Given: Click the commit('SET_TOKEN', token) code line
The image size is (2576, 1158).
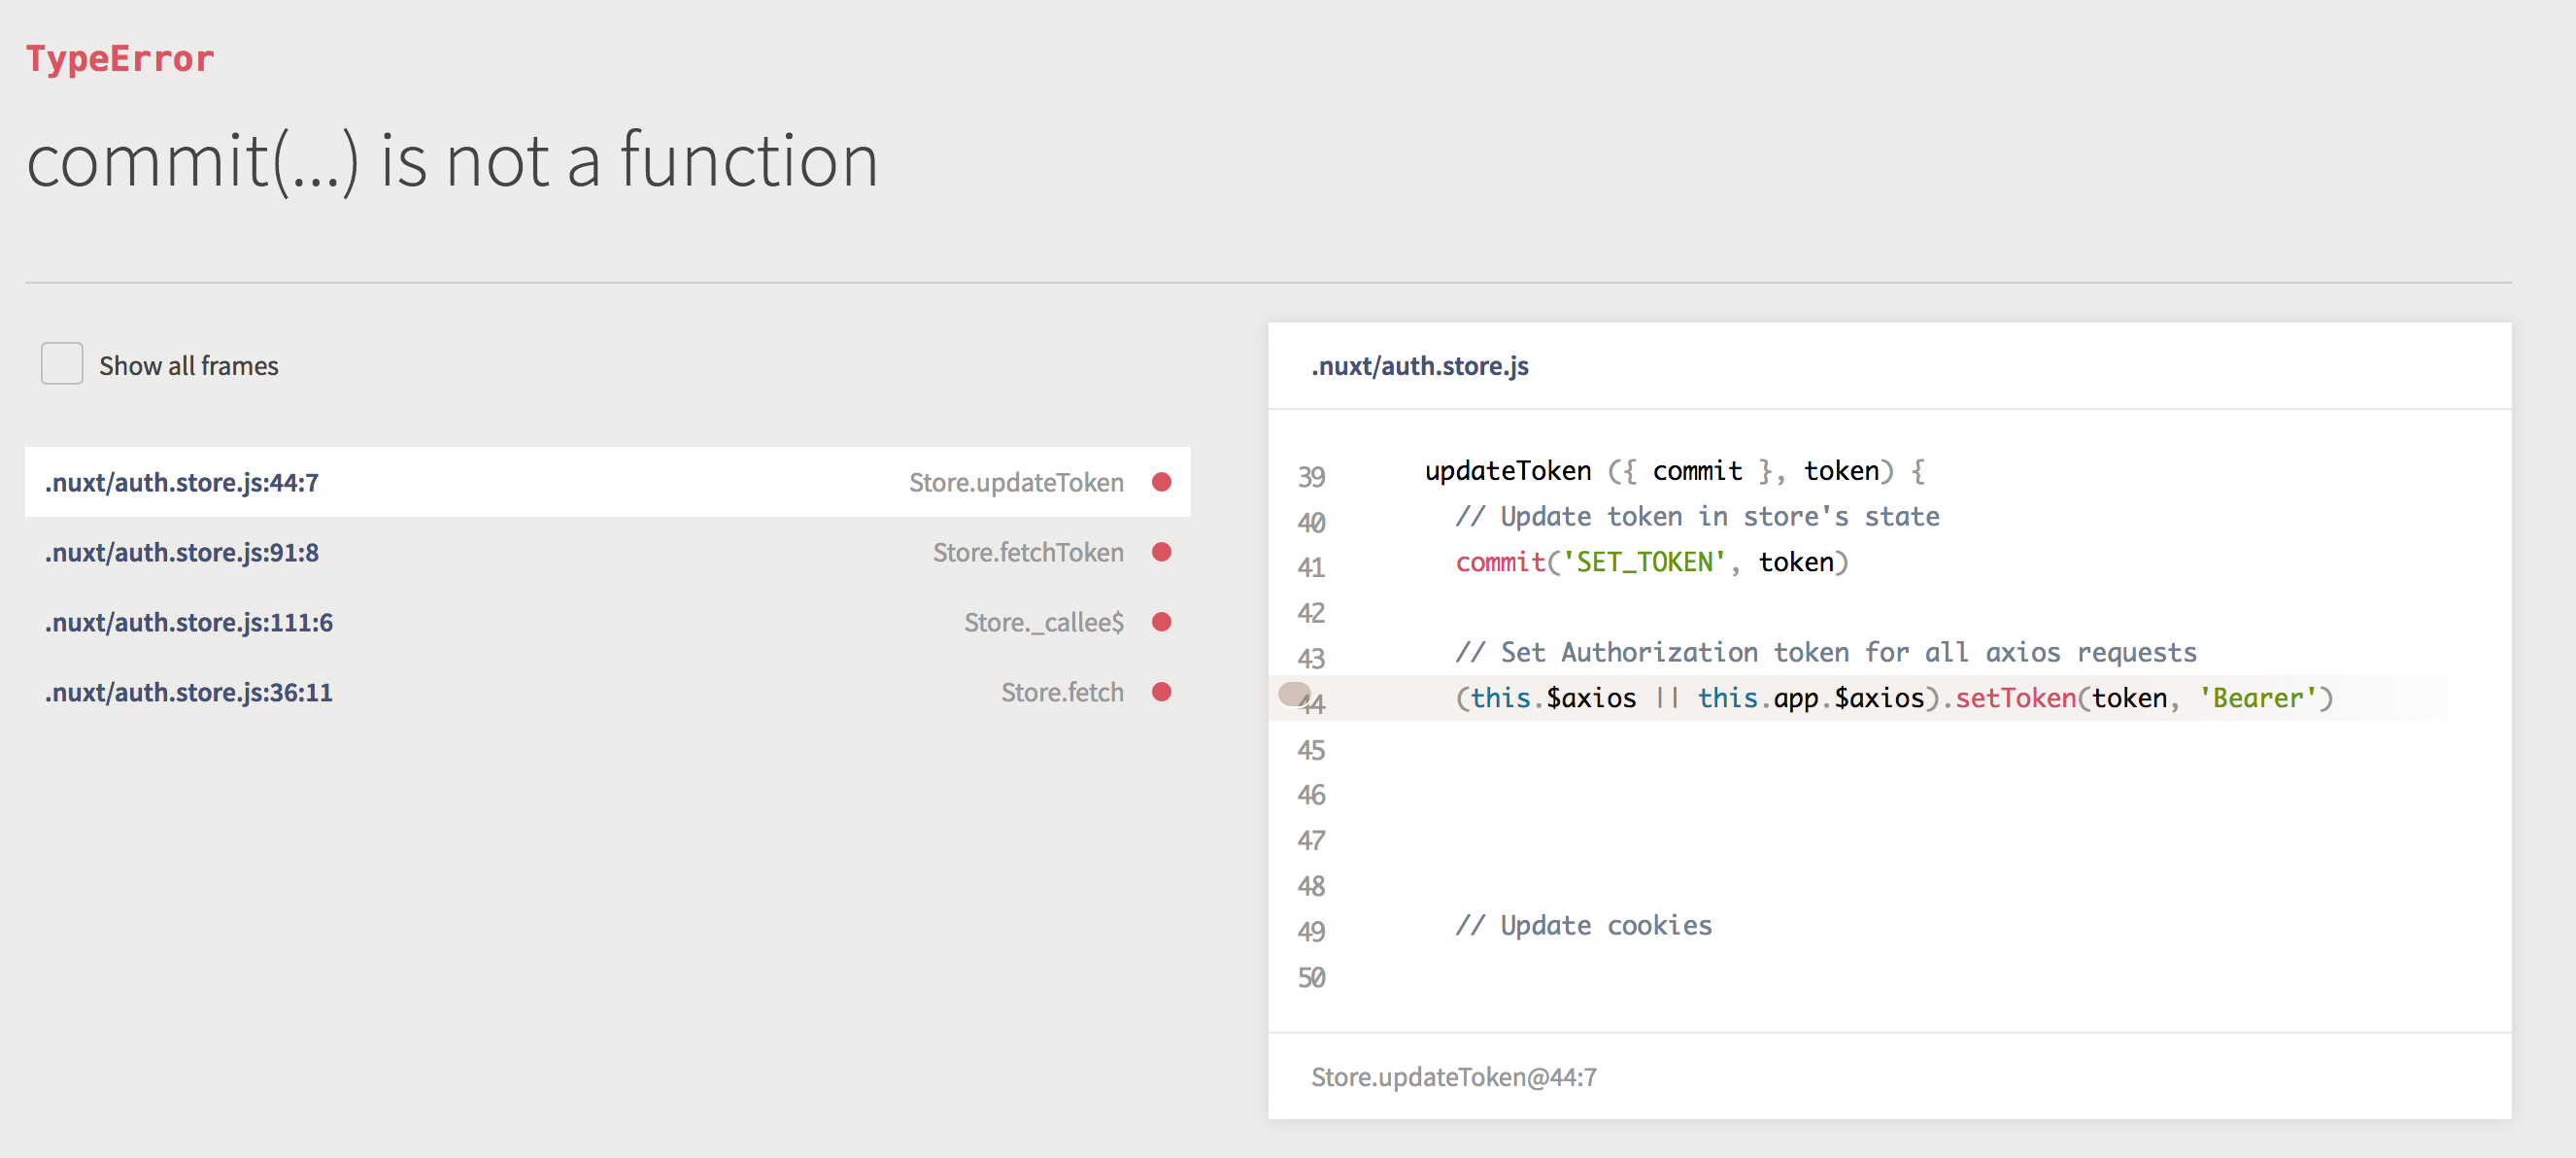Looking at the screenshot, I should pos(1650,562).
